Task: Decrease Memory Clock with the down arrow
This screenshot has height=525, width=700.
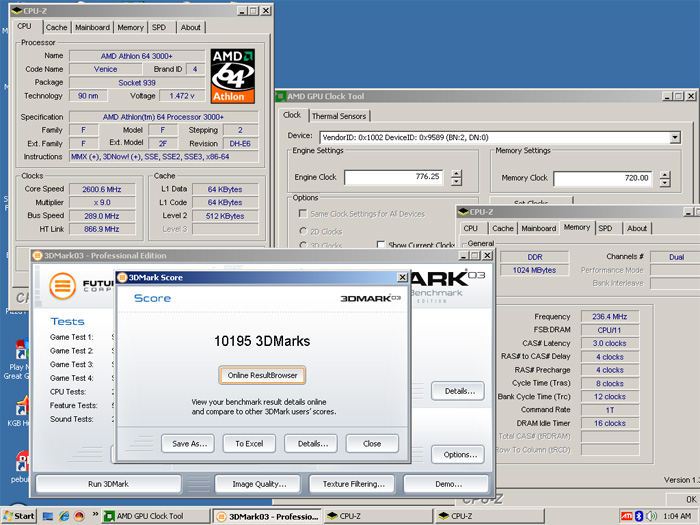Action: coord(665,183)
